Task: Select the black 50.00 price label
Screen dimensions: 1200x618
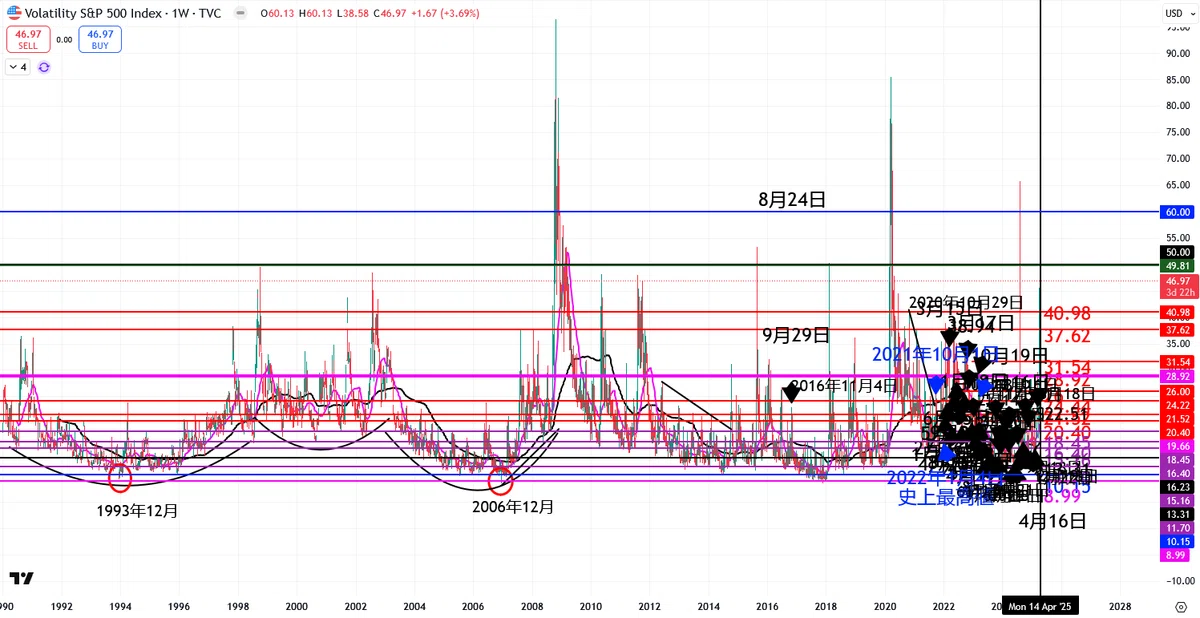Action: 1177,252
